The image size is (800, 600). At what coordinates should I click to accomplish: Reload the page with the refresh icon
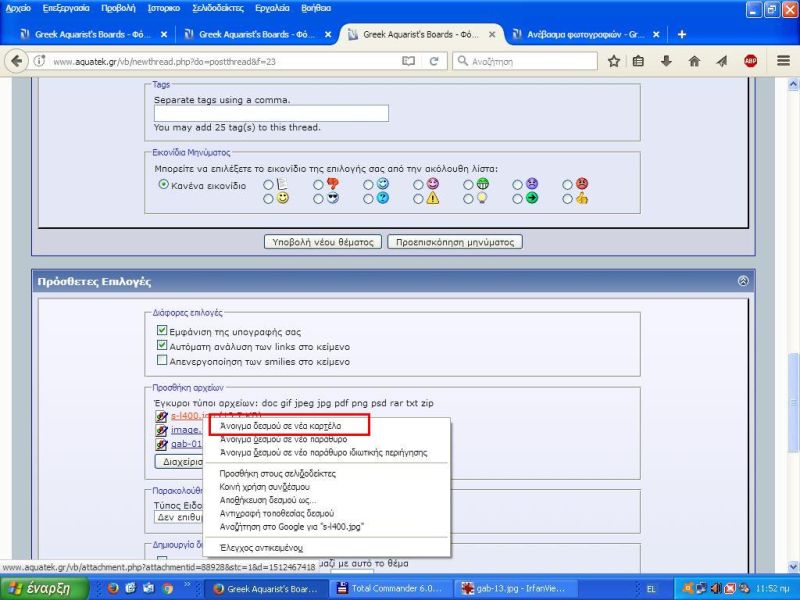click(434, 61)
